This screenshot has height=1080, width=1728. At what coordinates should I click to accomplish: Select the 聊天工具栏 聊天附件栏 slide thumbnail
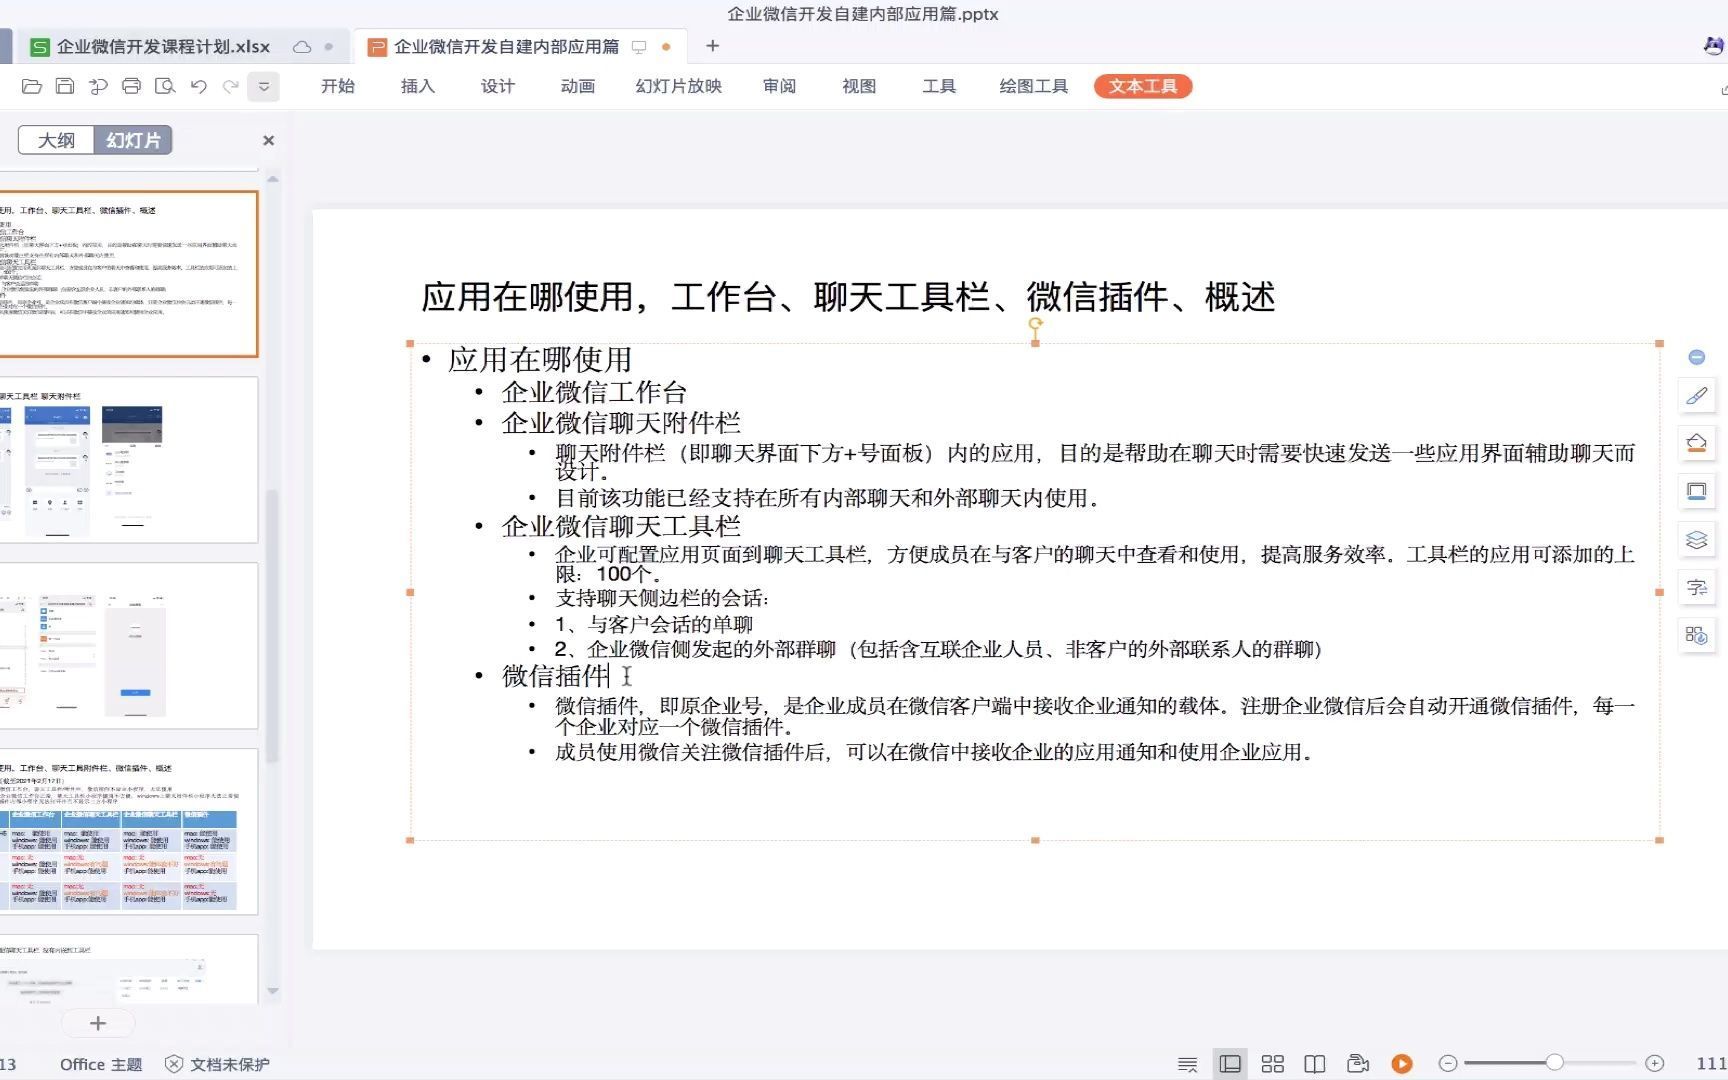(x=128, y=460)
